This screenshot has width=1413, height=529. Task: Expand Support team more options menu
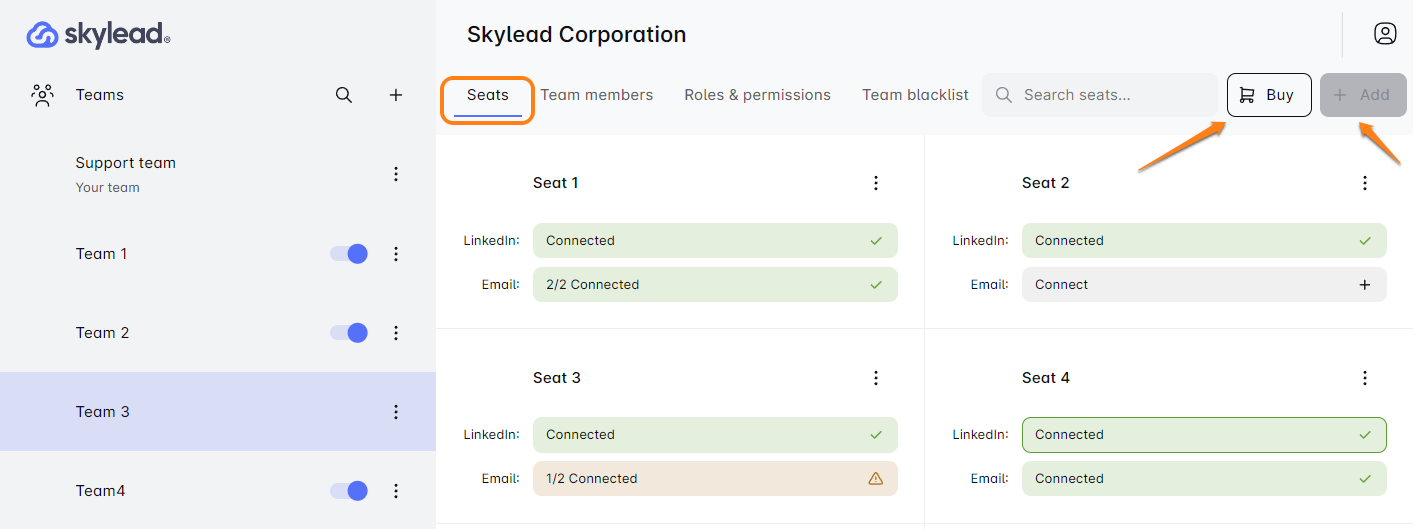click(x=396, y=174)
